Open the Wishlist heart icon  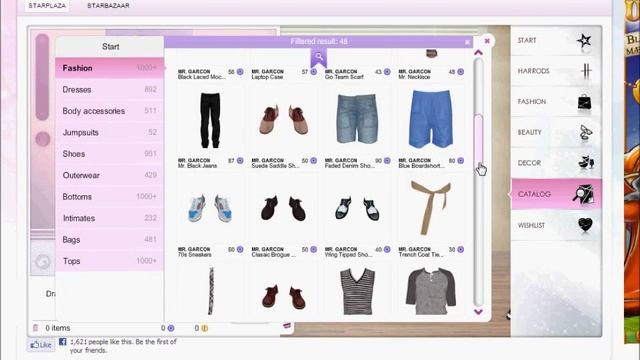585,224
